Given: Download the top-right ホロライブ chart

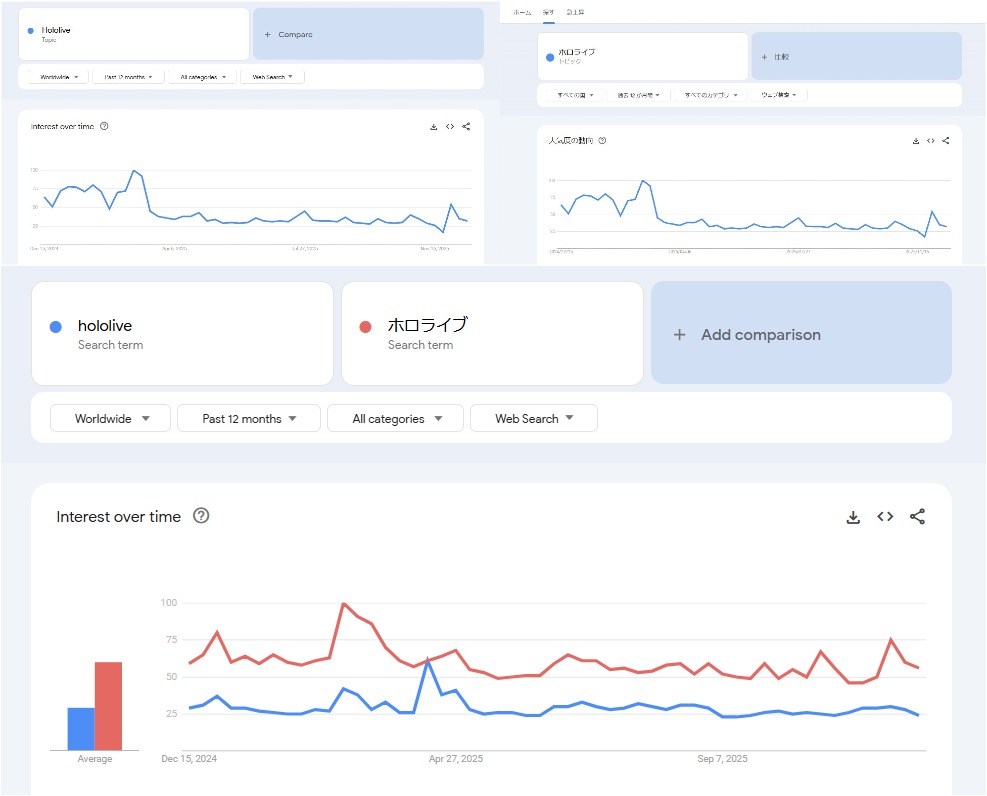Looking at the screenshot, I should tap(916, 141).
